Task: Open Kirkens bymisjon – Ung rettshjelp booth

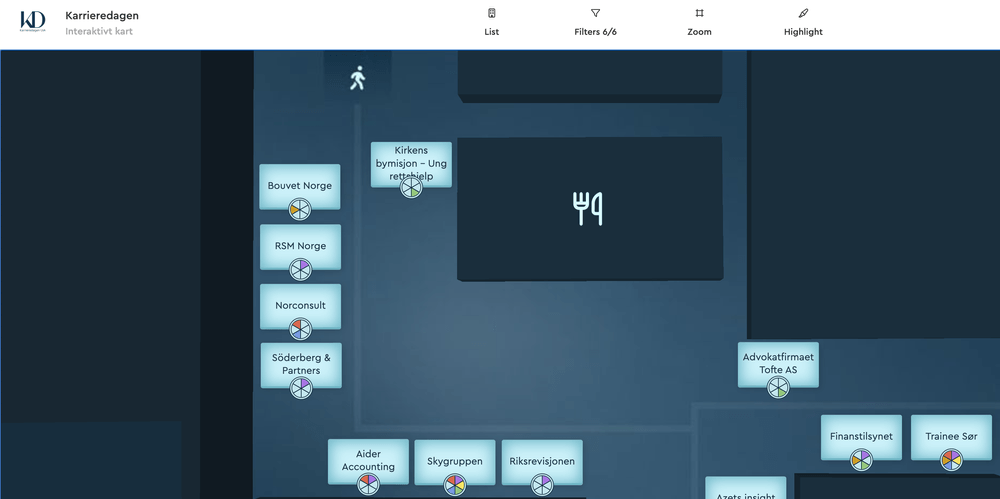Action: pos(411,164)
